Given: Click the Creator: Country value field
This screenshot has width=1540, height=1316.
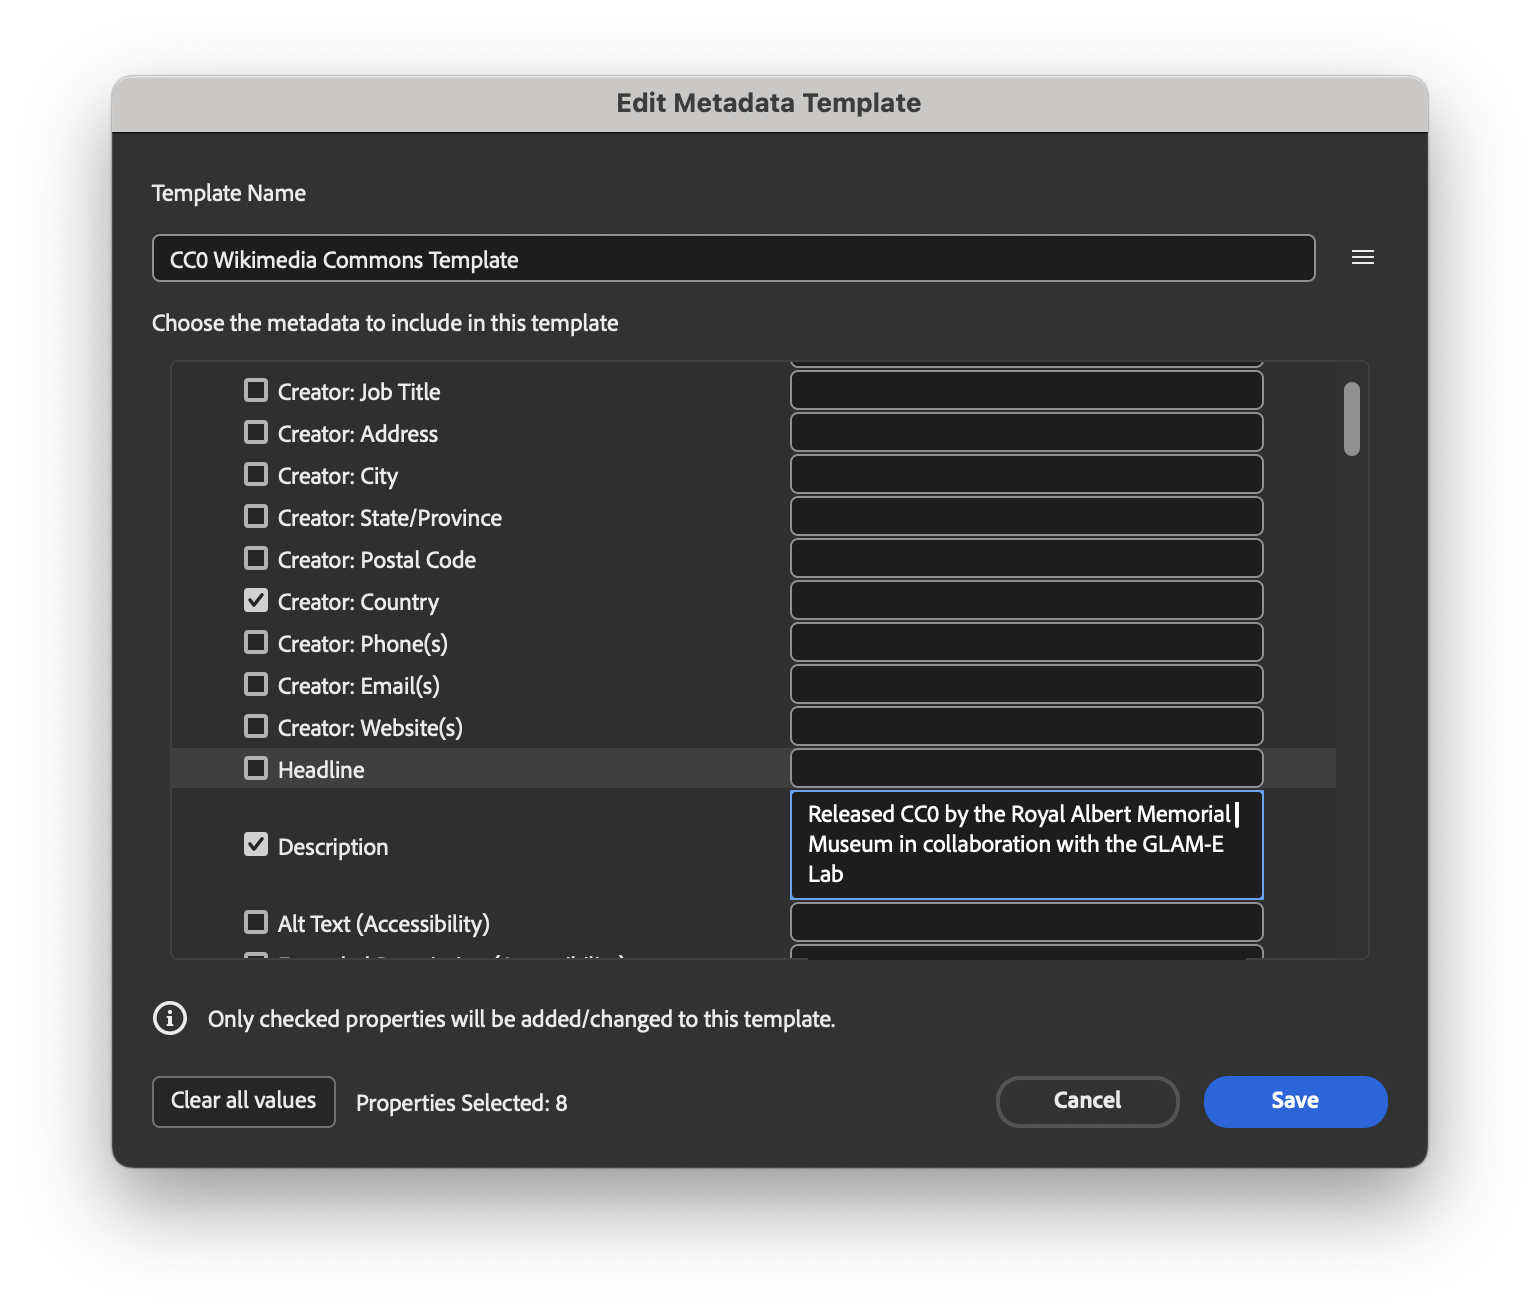Looking at the screenshot, I should (1026, 600).
